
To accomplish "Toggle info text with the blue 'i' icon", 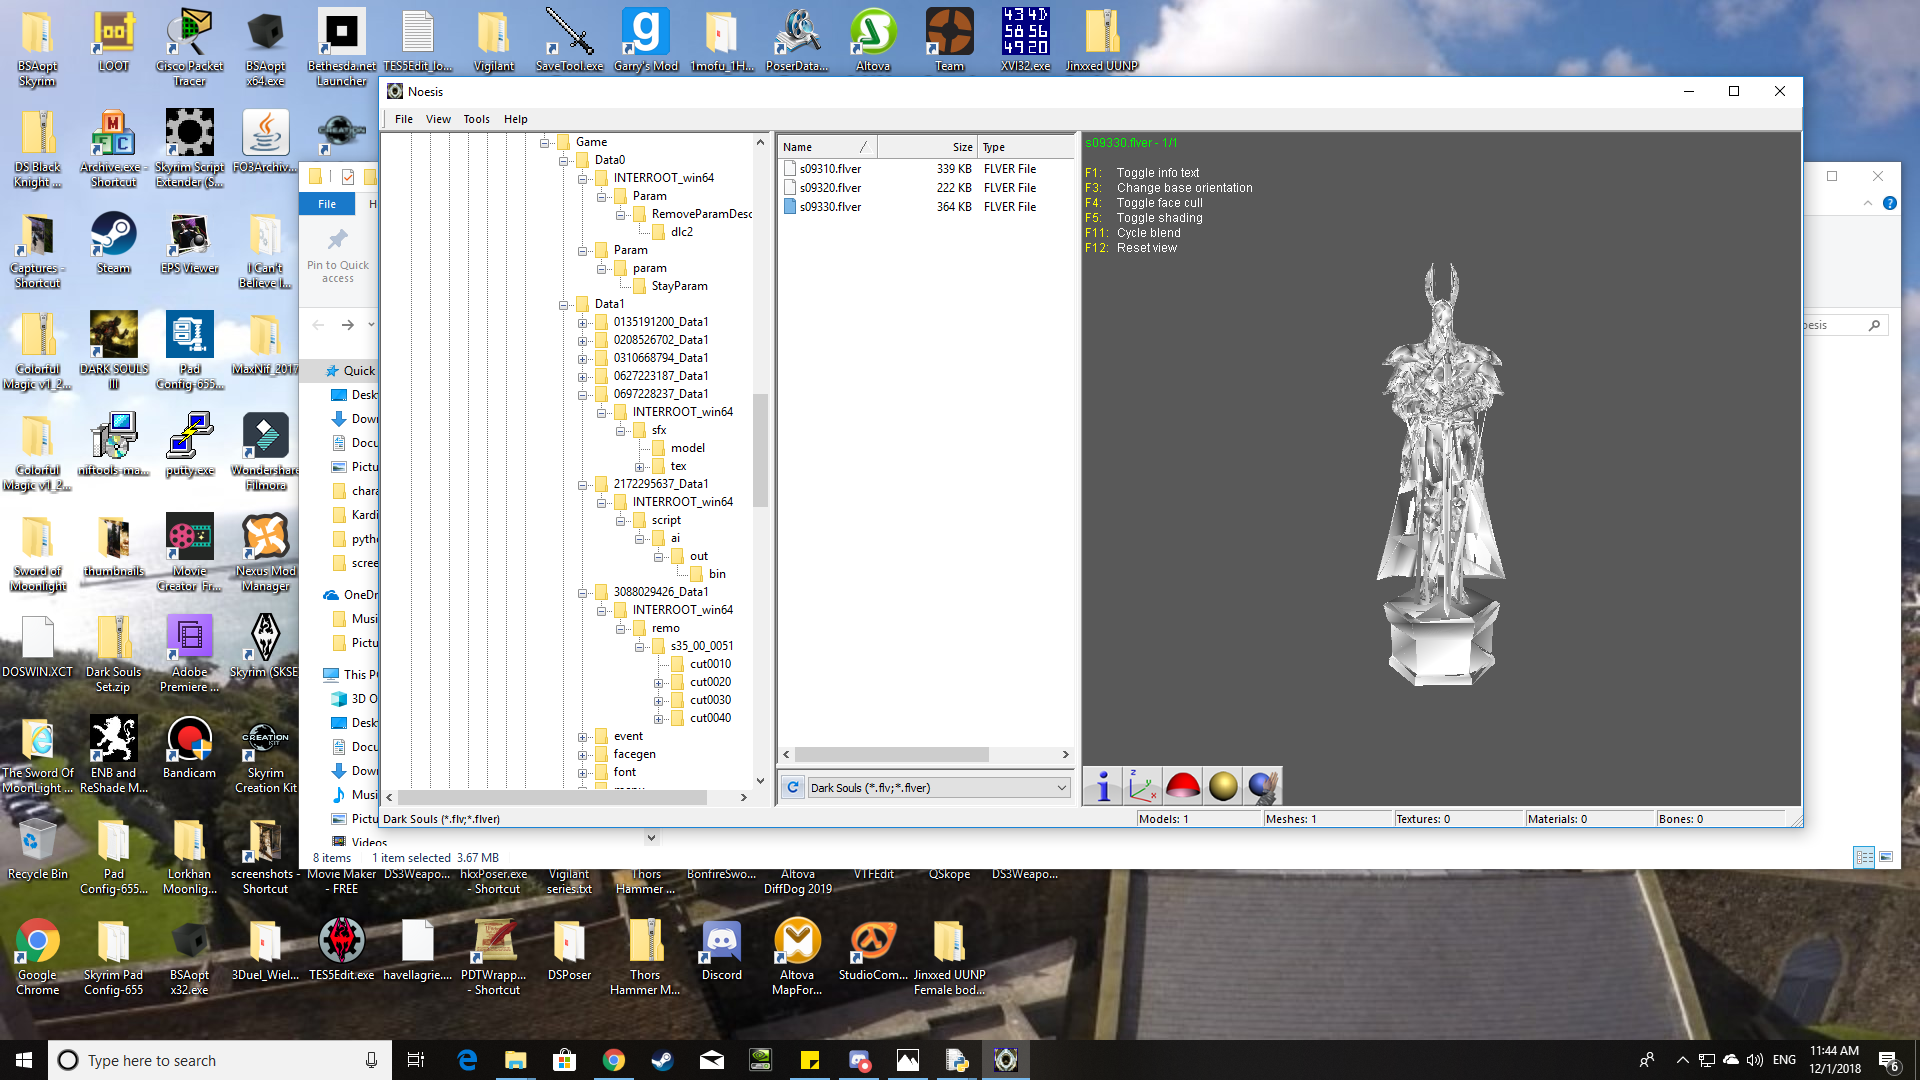I will (x=1103, y=786).
